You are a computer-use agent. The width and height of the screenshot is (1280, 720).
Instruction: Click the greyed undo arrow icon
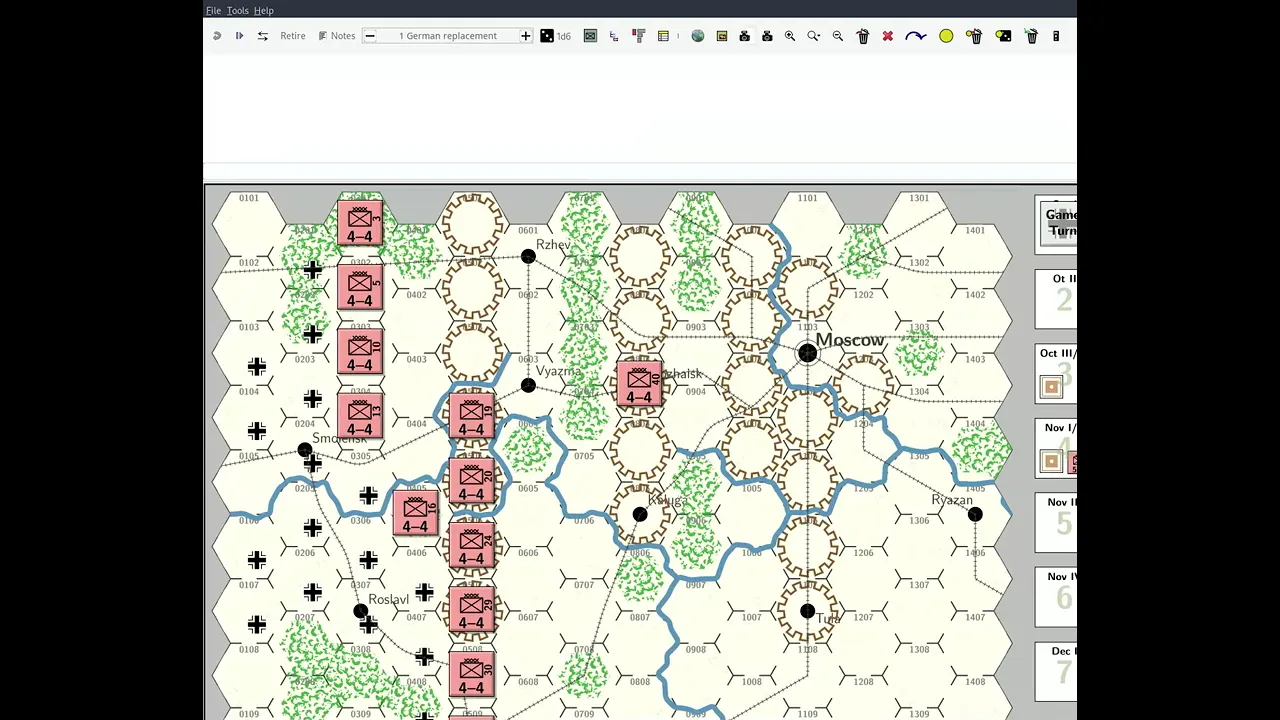pyautogui.click(x=217, y=36)
